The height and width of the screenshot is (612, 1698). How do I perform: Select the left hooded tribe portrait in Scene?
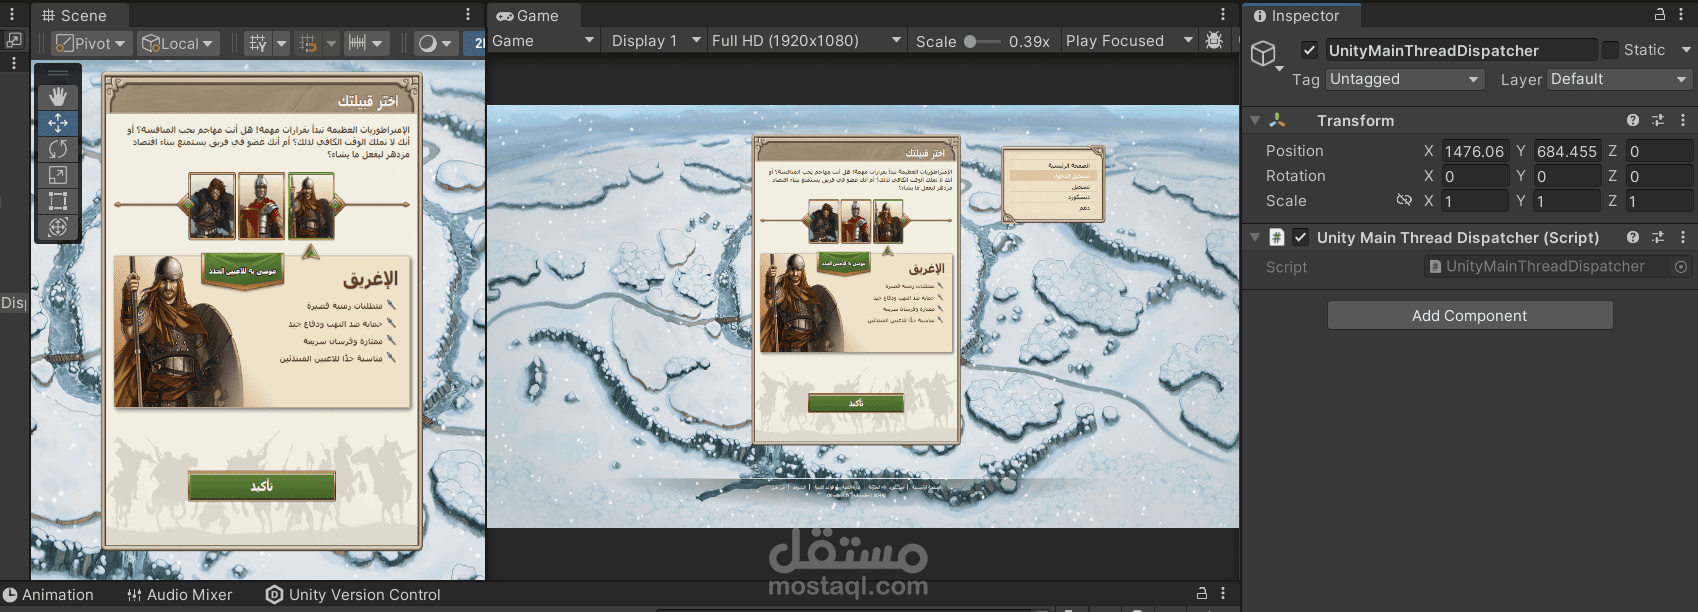tap(212, 206)
